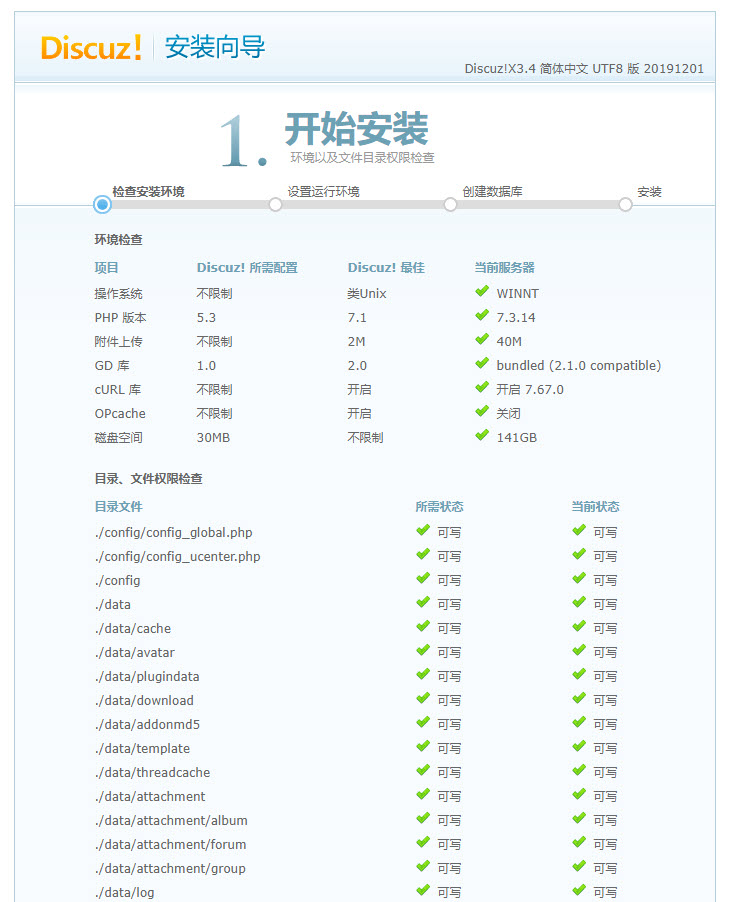Screen dimensions: 739x902
Task: Click the 创建数据库 step label
Action: pos(492,192)
